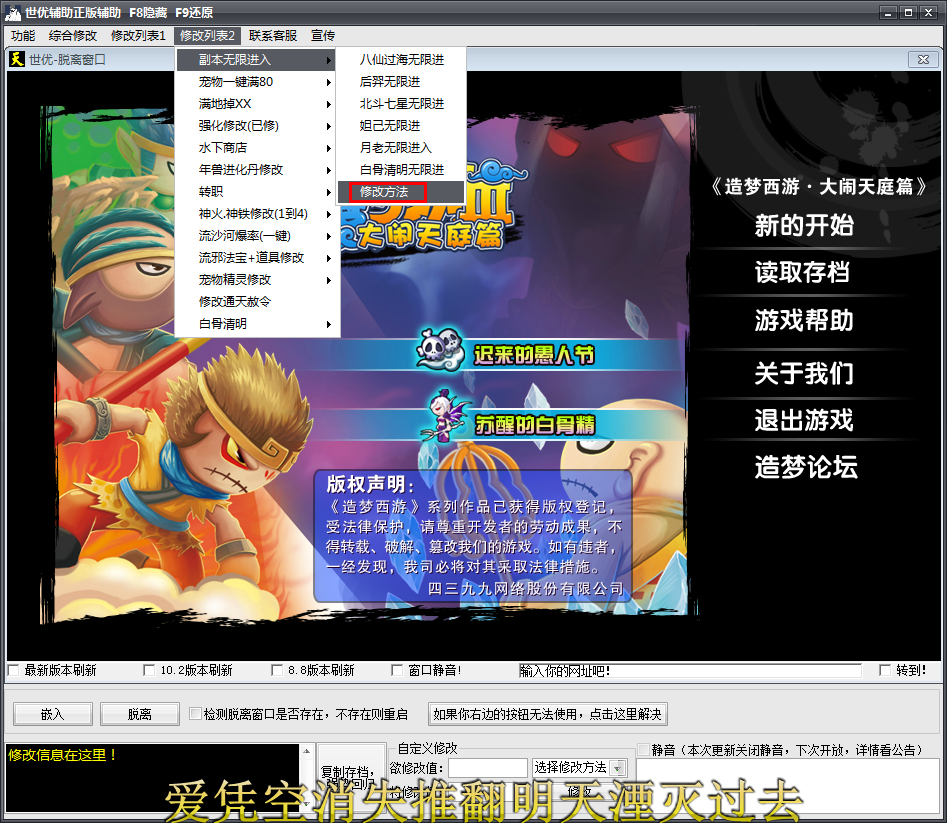Toggle 10.2版本刷新 checkbox
The height and width of the screenshot is (823, 947).
pyautogui.click(x=149, y=670)
